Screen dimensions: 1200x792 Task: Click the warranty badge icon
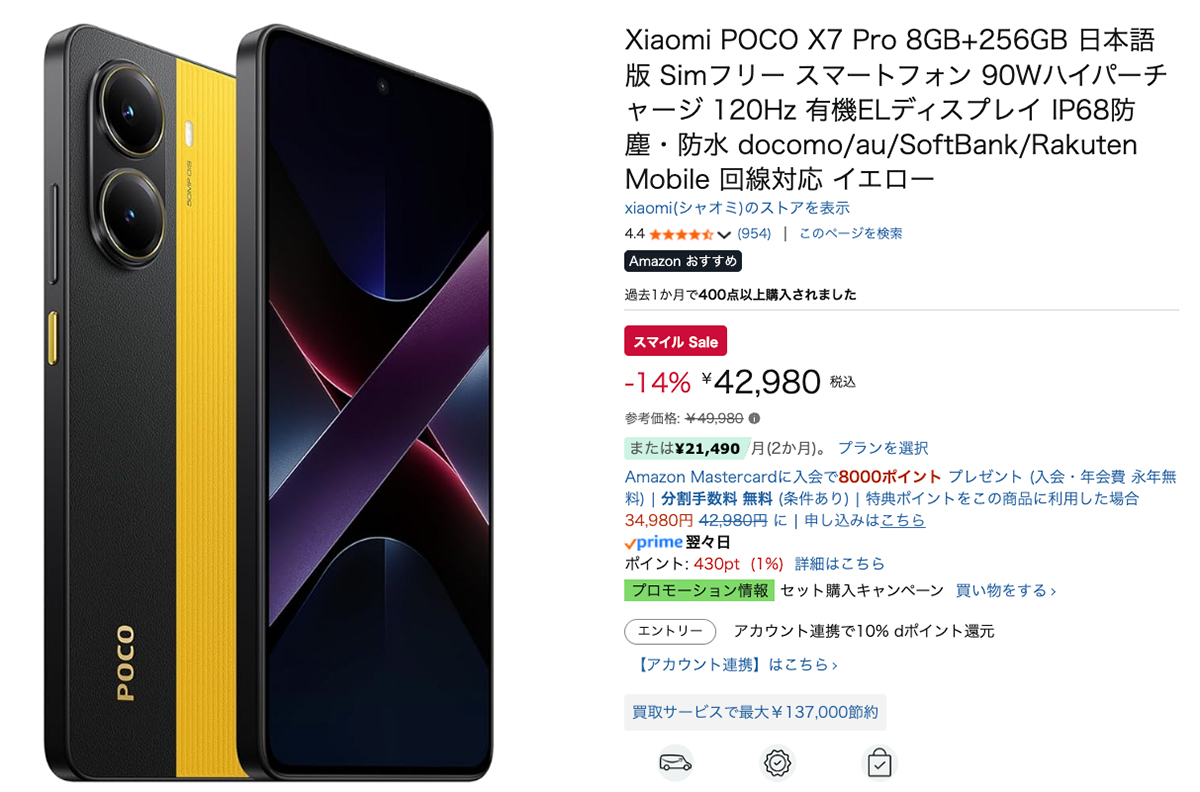click(x=777, y=763)
